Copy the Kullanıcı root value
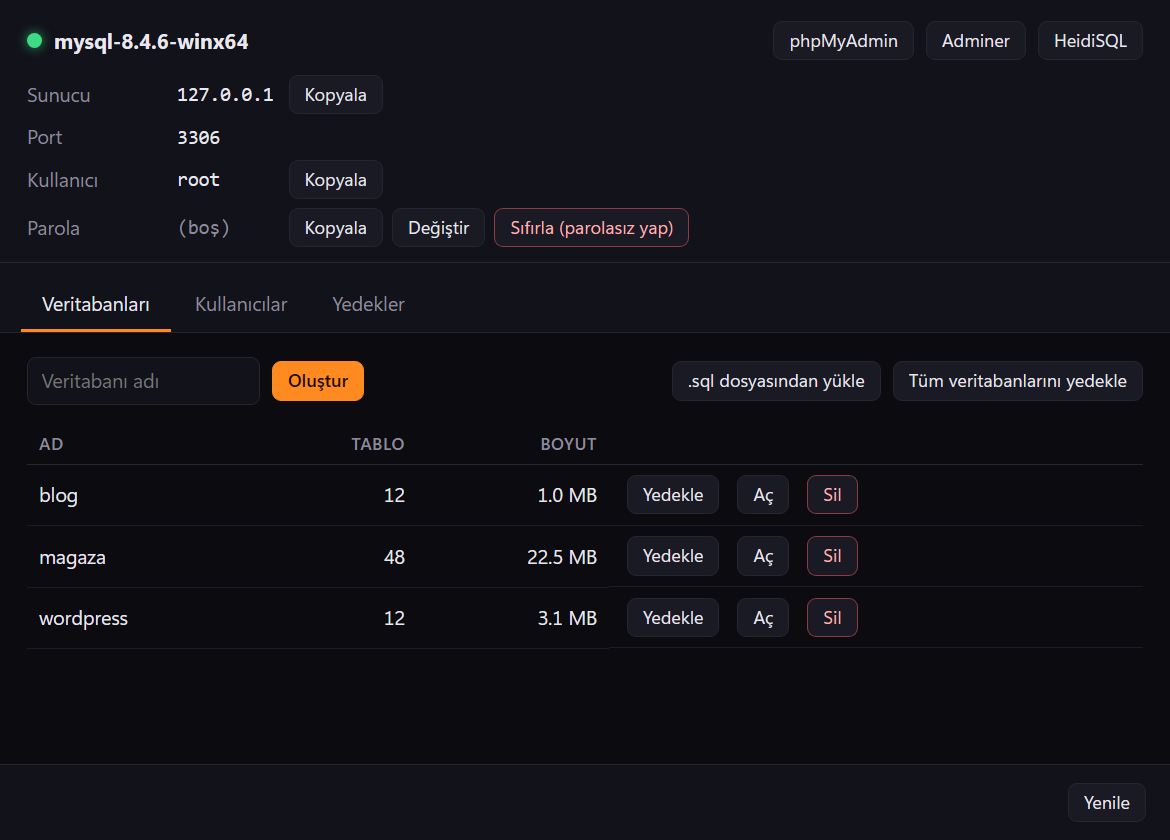The height and width of the screenshot is (840, 1170). 336,180
